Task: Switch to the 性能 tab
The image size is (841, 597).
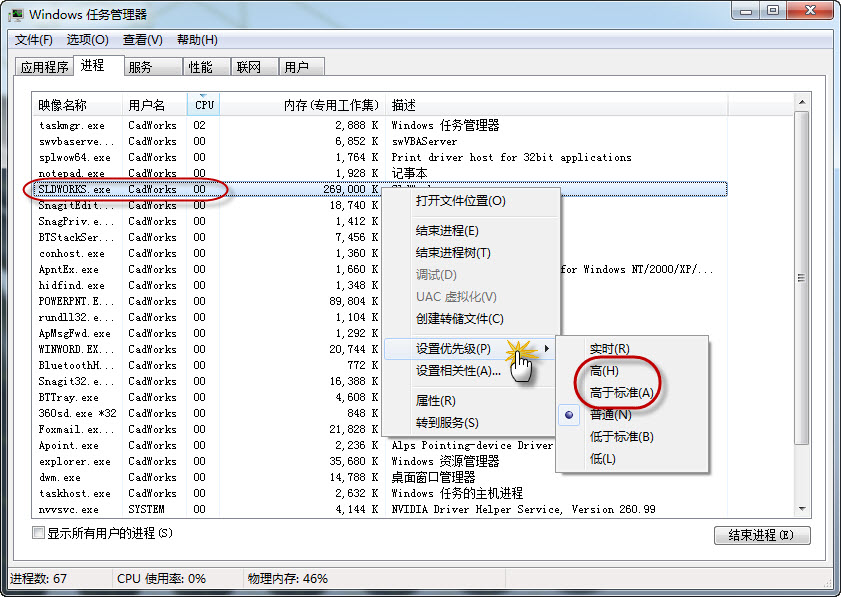Action: point(207,67)
